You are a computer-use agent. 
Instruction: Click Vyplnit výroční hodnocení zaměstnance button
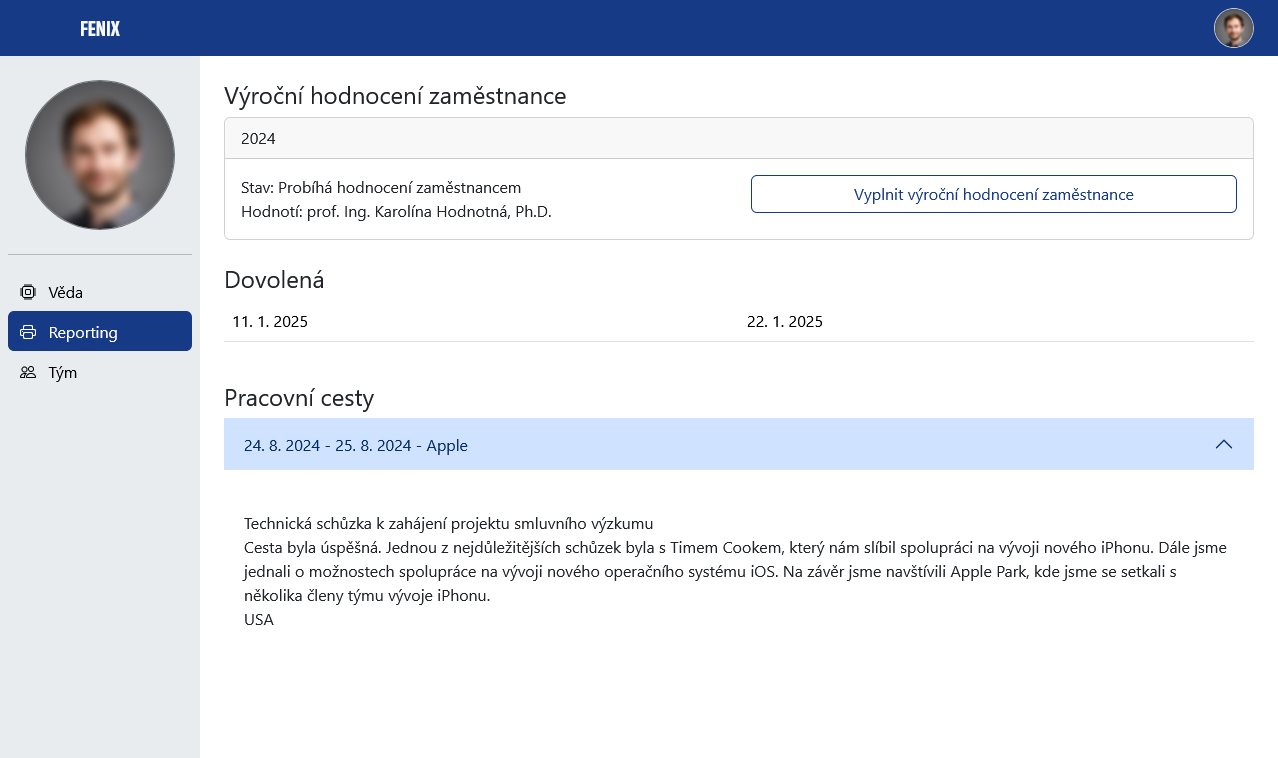coord(993,194)
